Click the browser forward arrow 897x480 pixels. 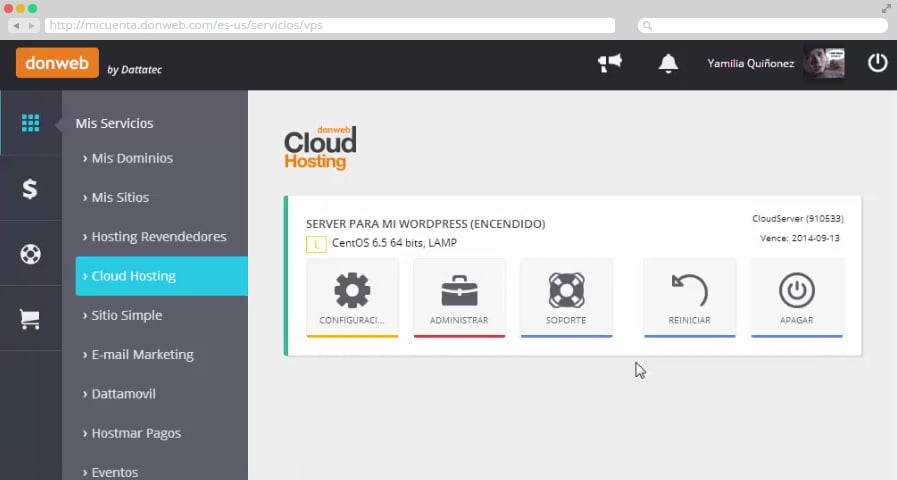point(31,26)
